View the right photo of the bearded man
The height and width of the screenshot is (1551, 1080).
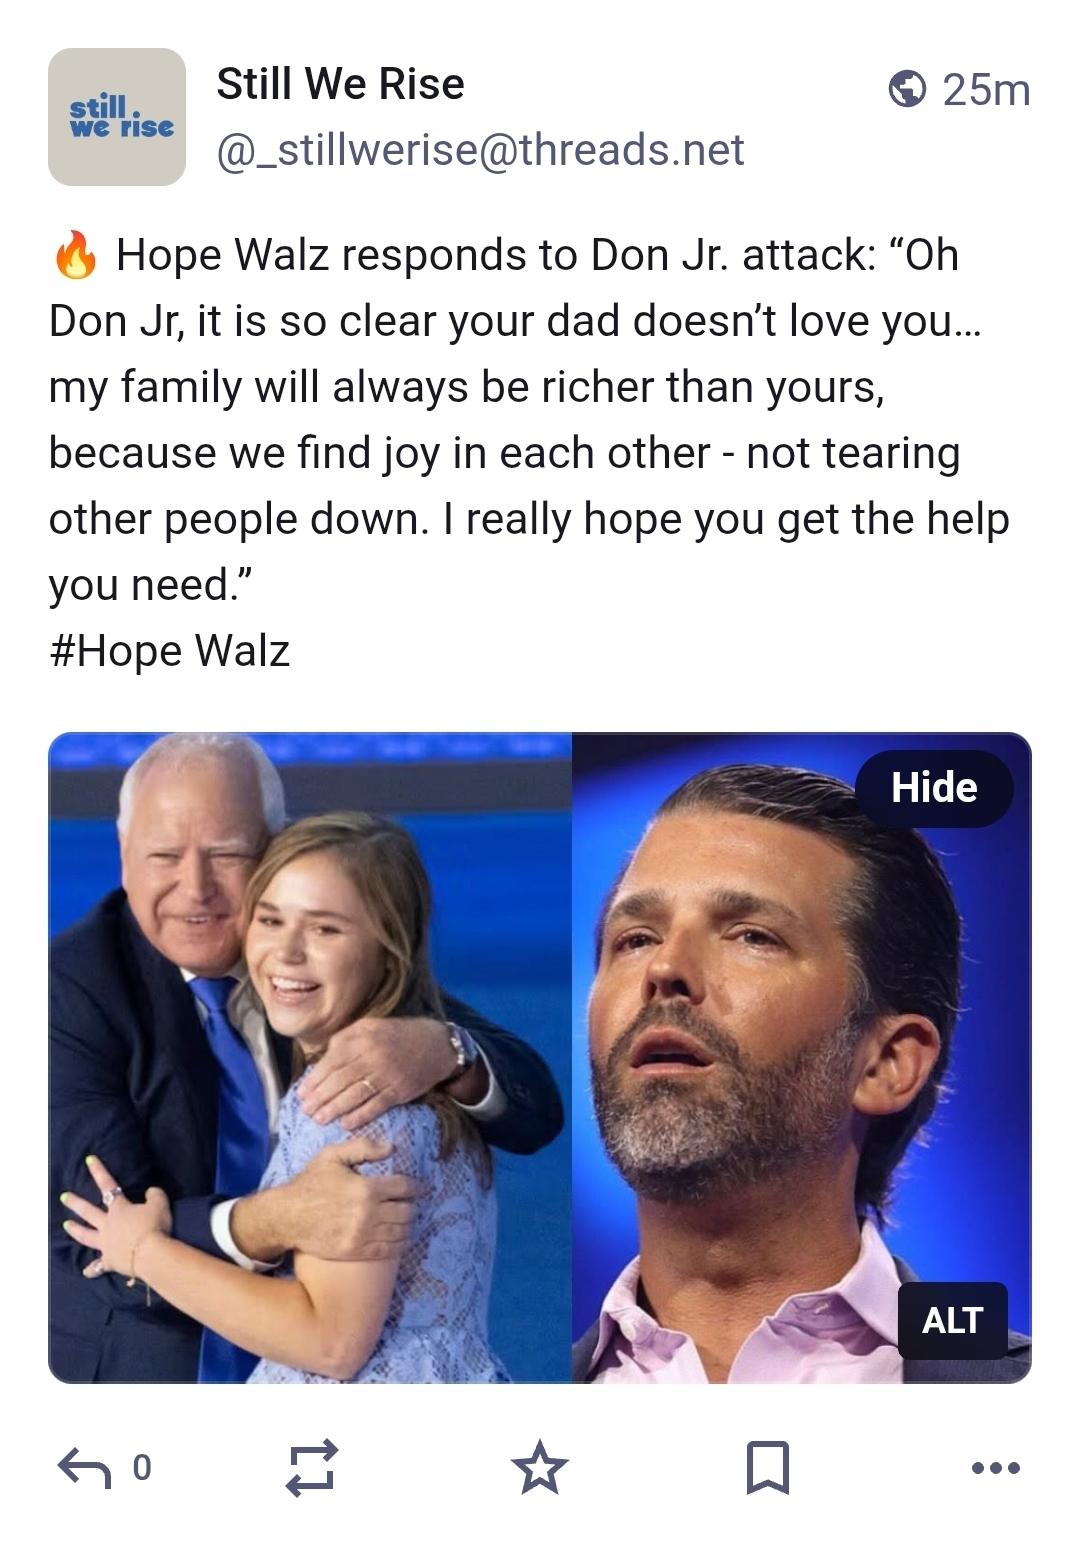point(801,1058)
